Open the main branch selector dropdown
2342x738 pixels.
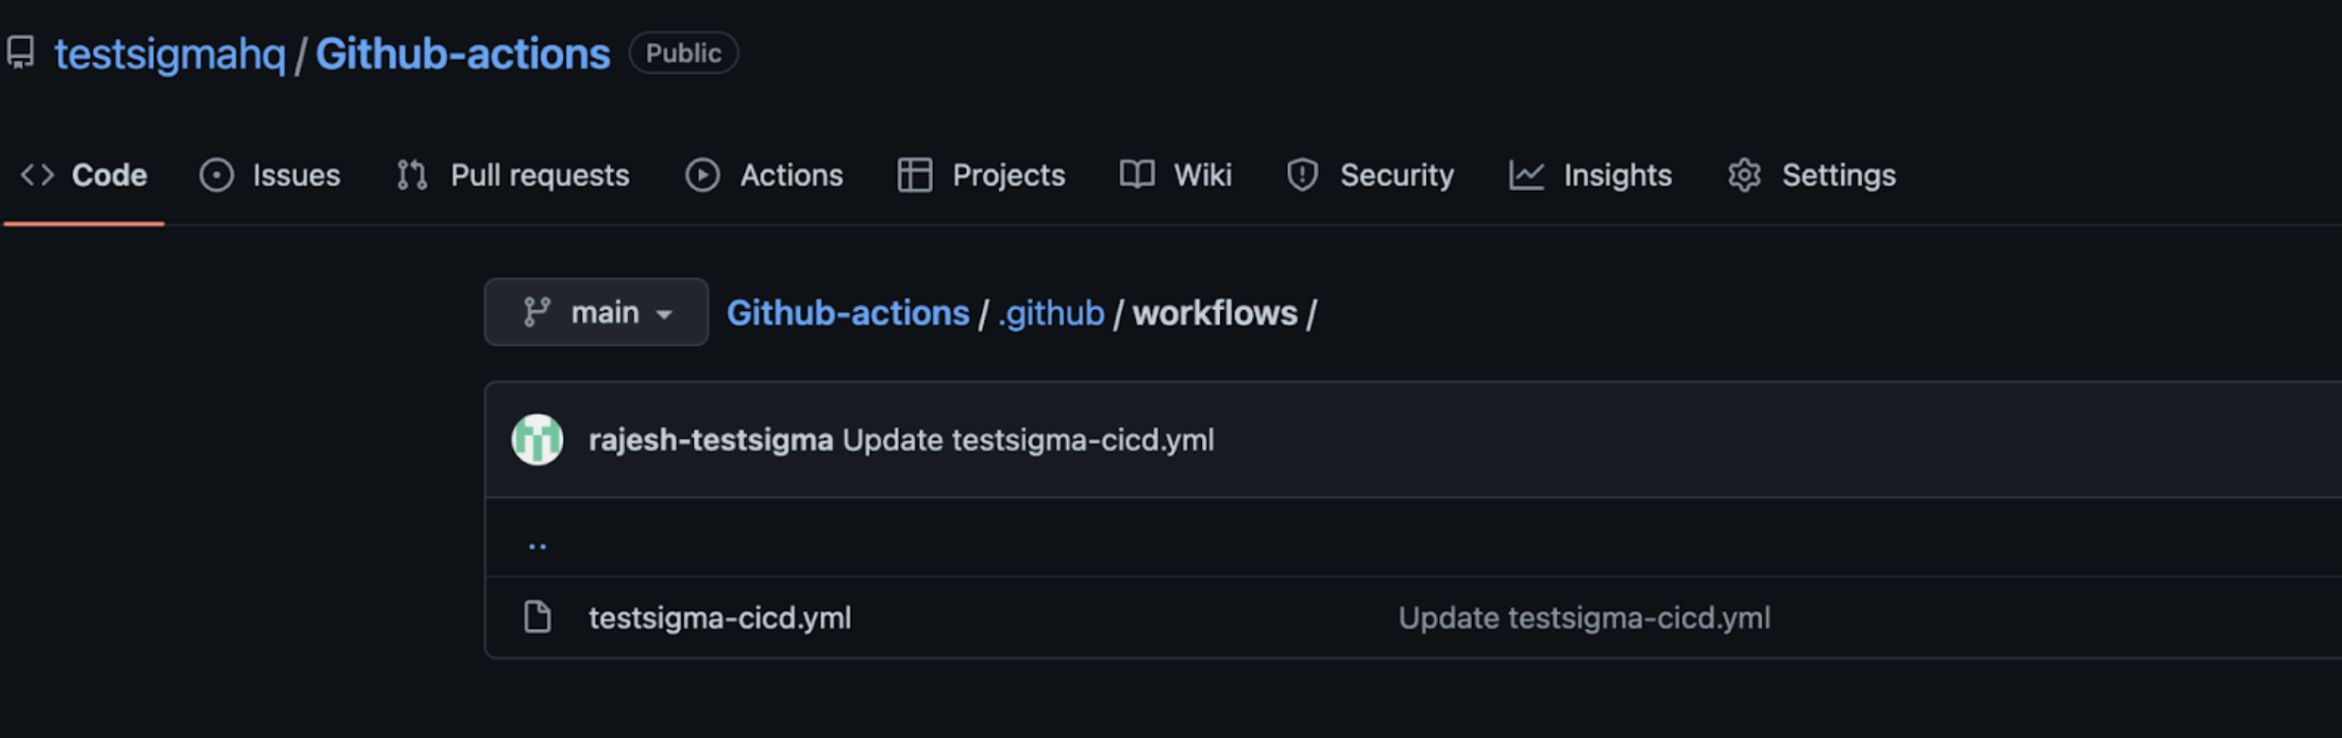[596, 312]
